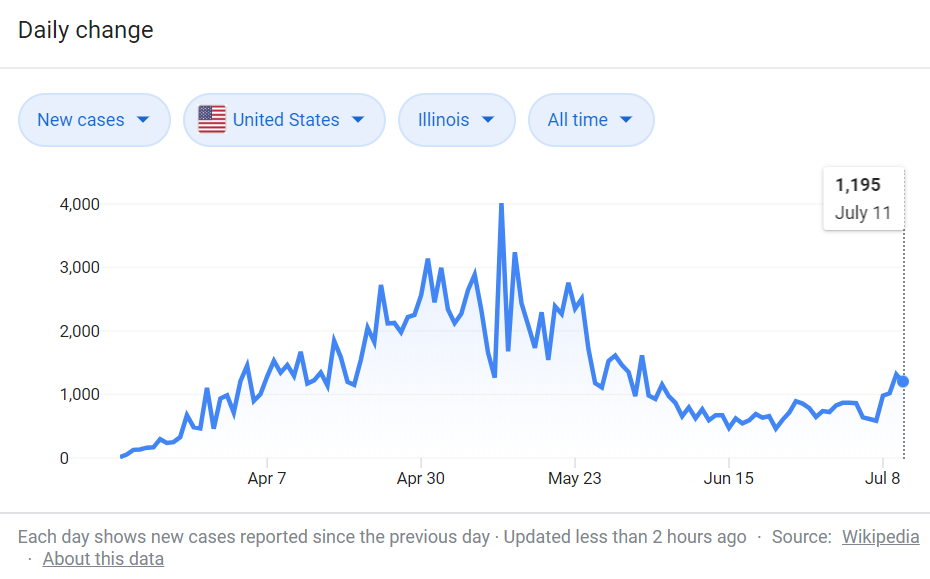Click the United States flag icon
This screenshot has width=930, height=579.
click(212, 120)
